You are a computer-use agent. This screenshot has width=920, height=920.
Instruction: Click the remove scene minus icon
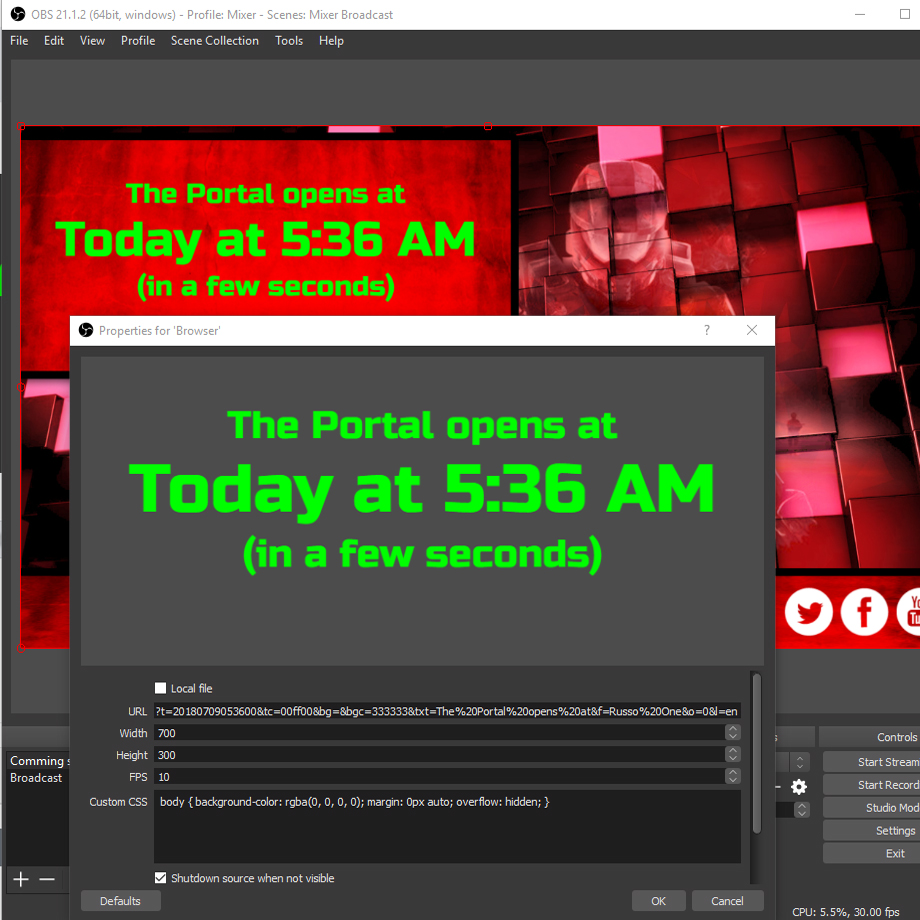(47, 879)
